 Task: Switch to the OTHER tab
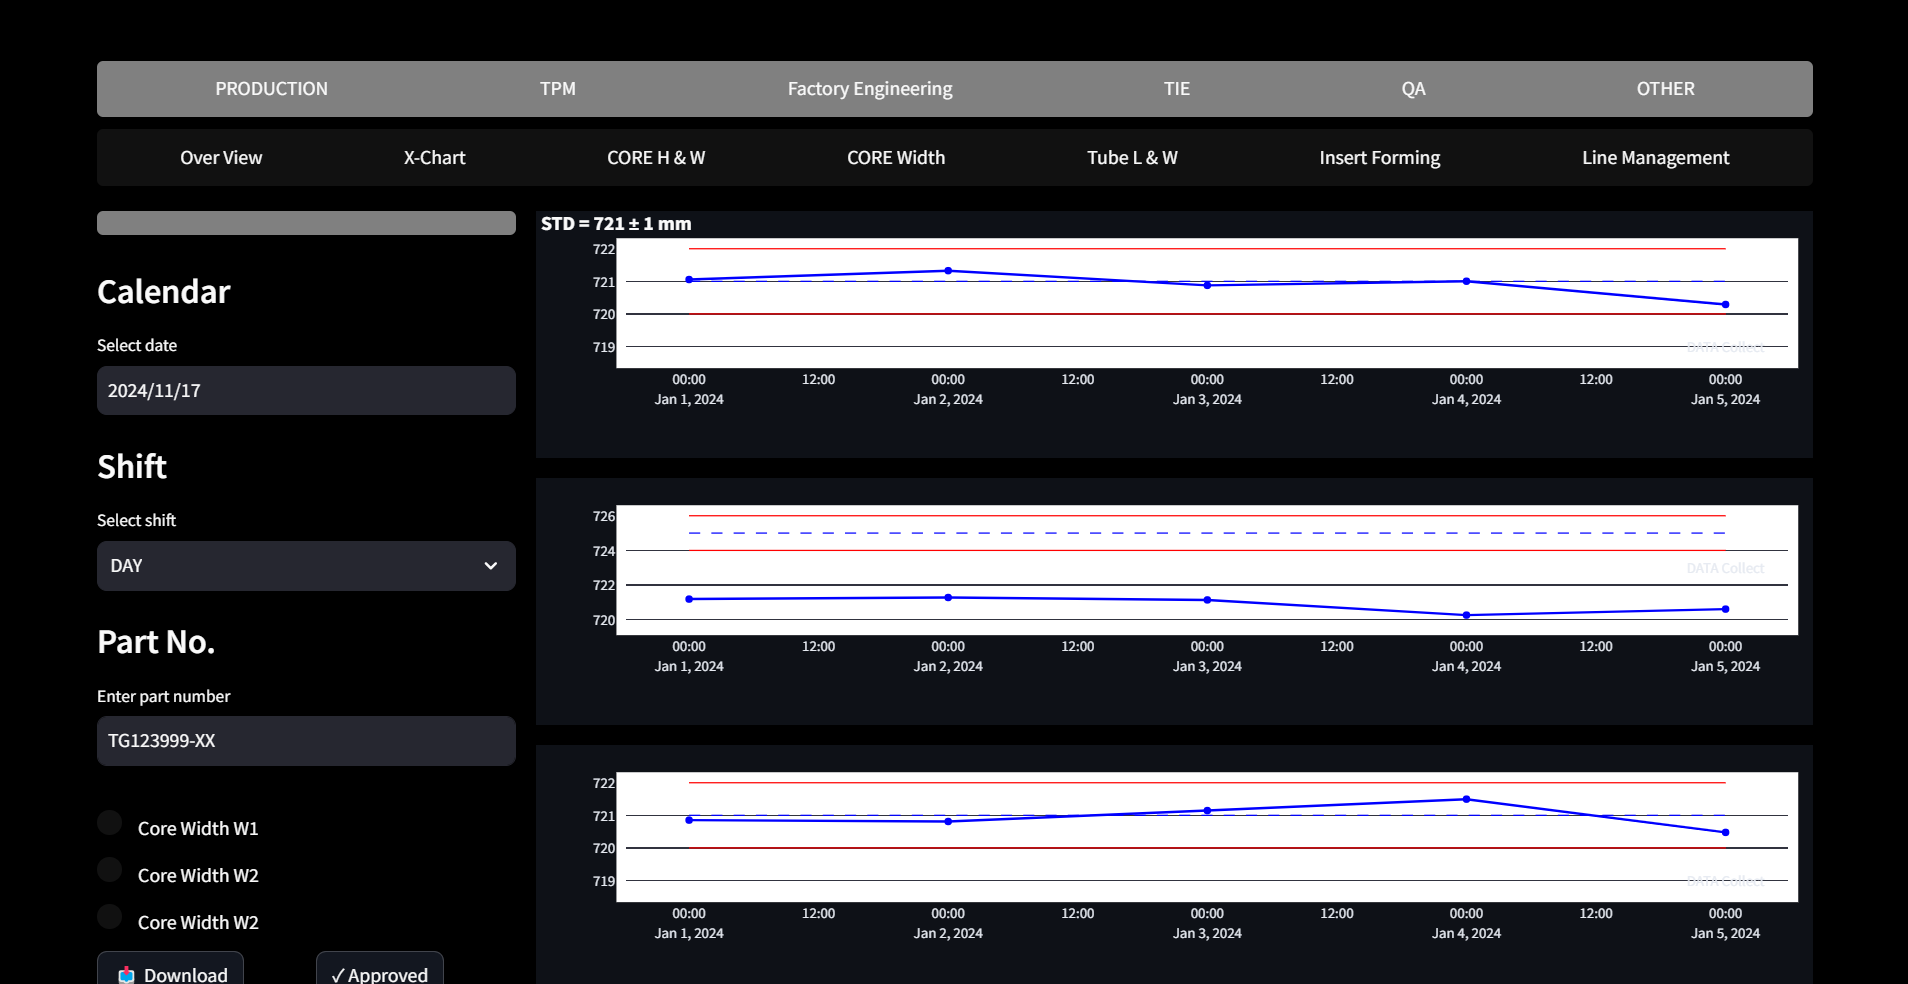tap(1665, 89)
